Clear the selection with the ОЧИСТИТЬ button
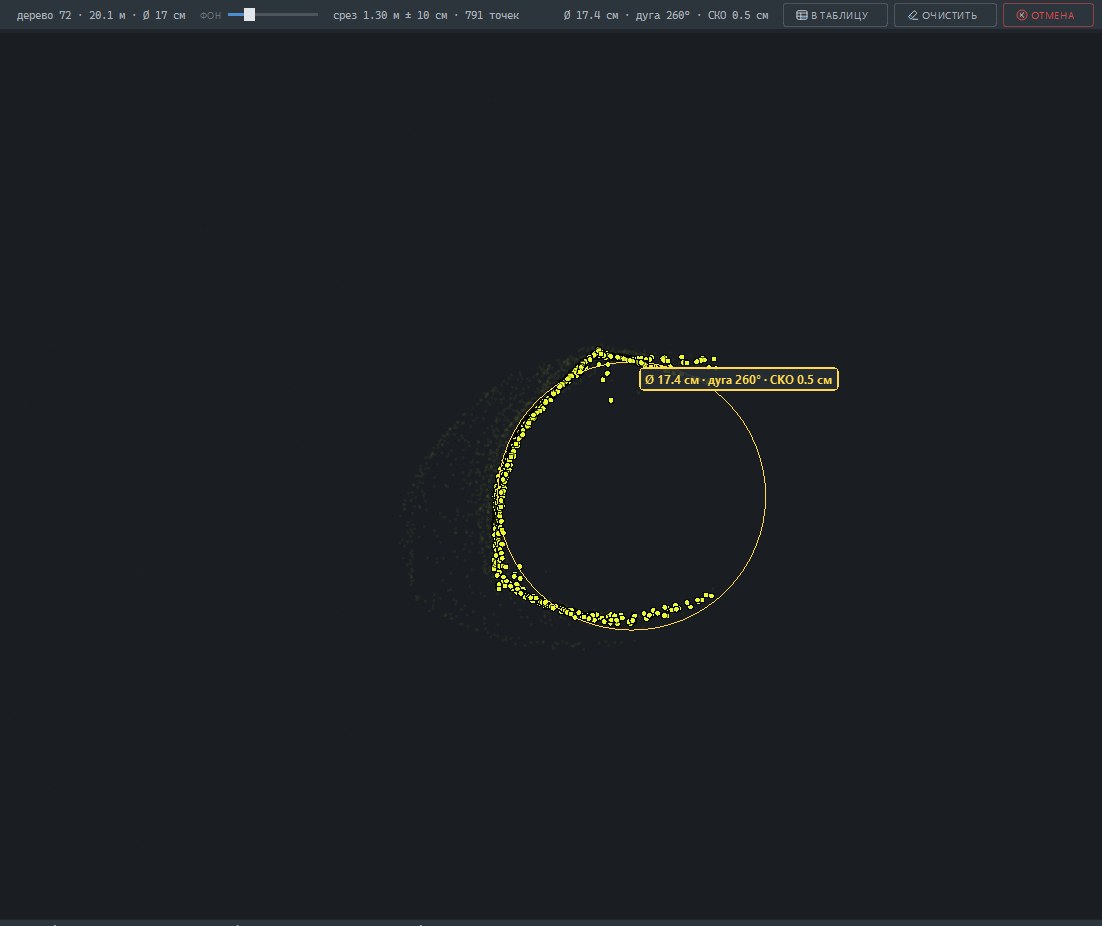Screen dimensions: 1102x926 [x=945, y=15]
